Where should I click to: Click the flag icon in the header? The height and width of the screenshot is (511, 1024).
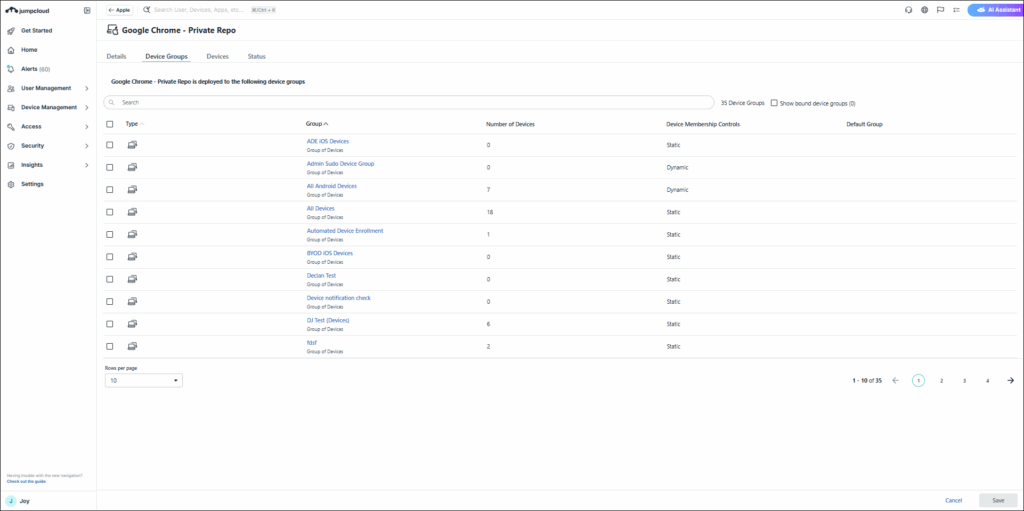[940, 10]
